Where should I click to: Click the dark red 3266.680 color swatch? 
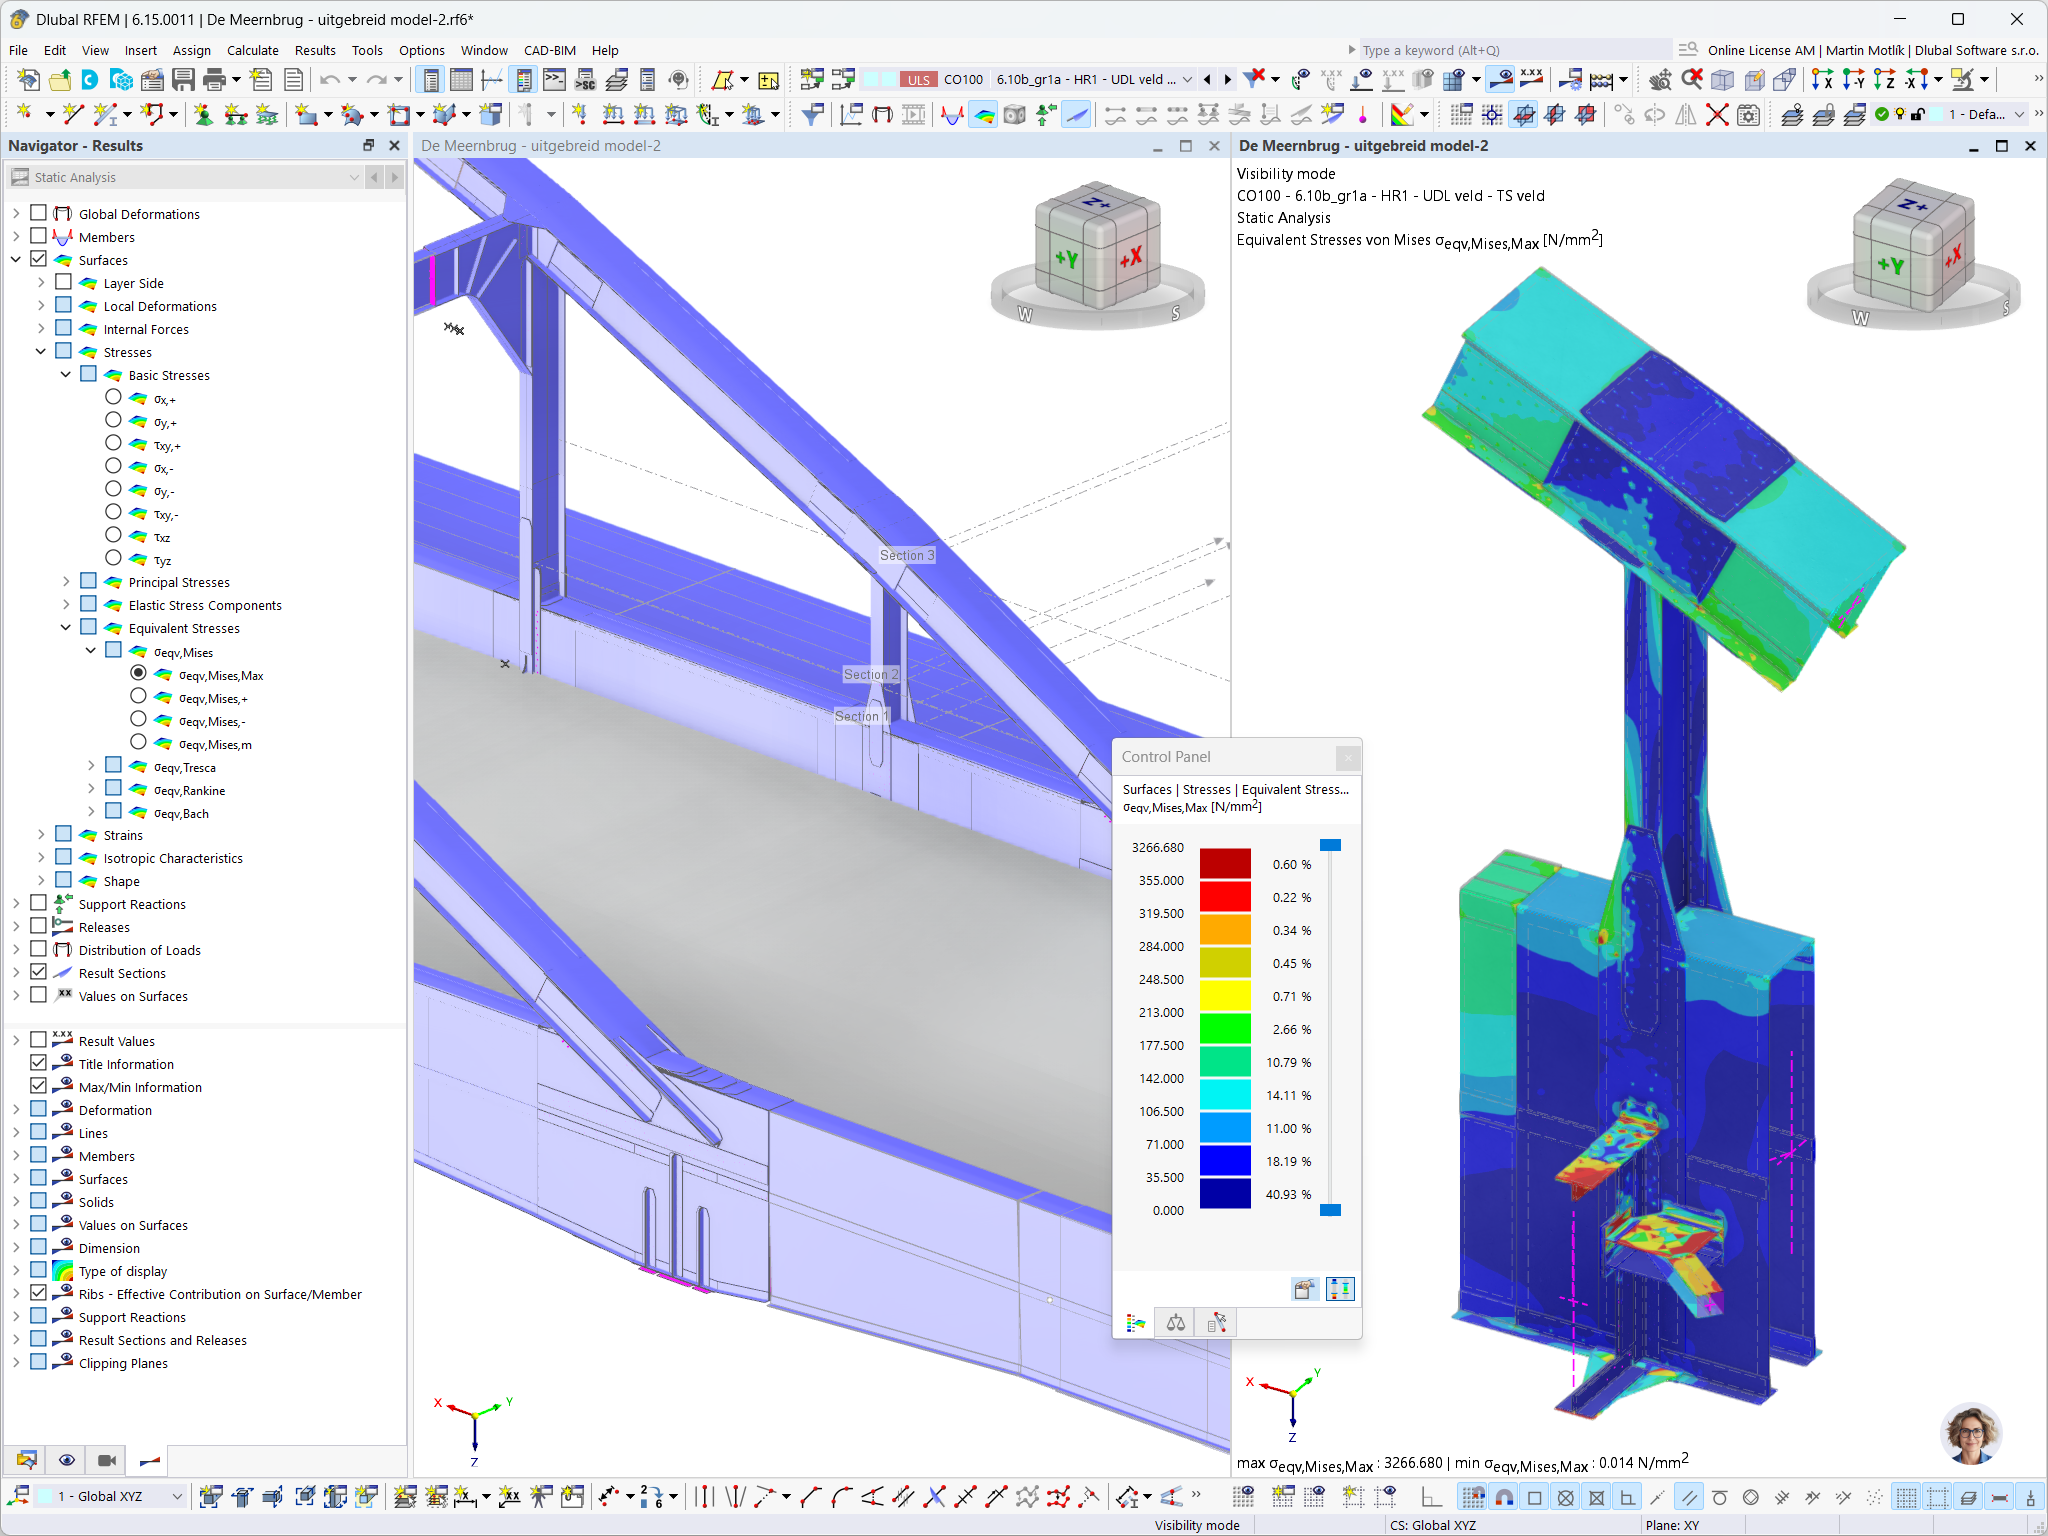click(1225, 864)
